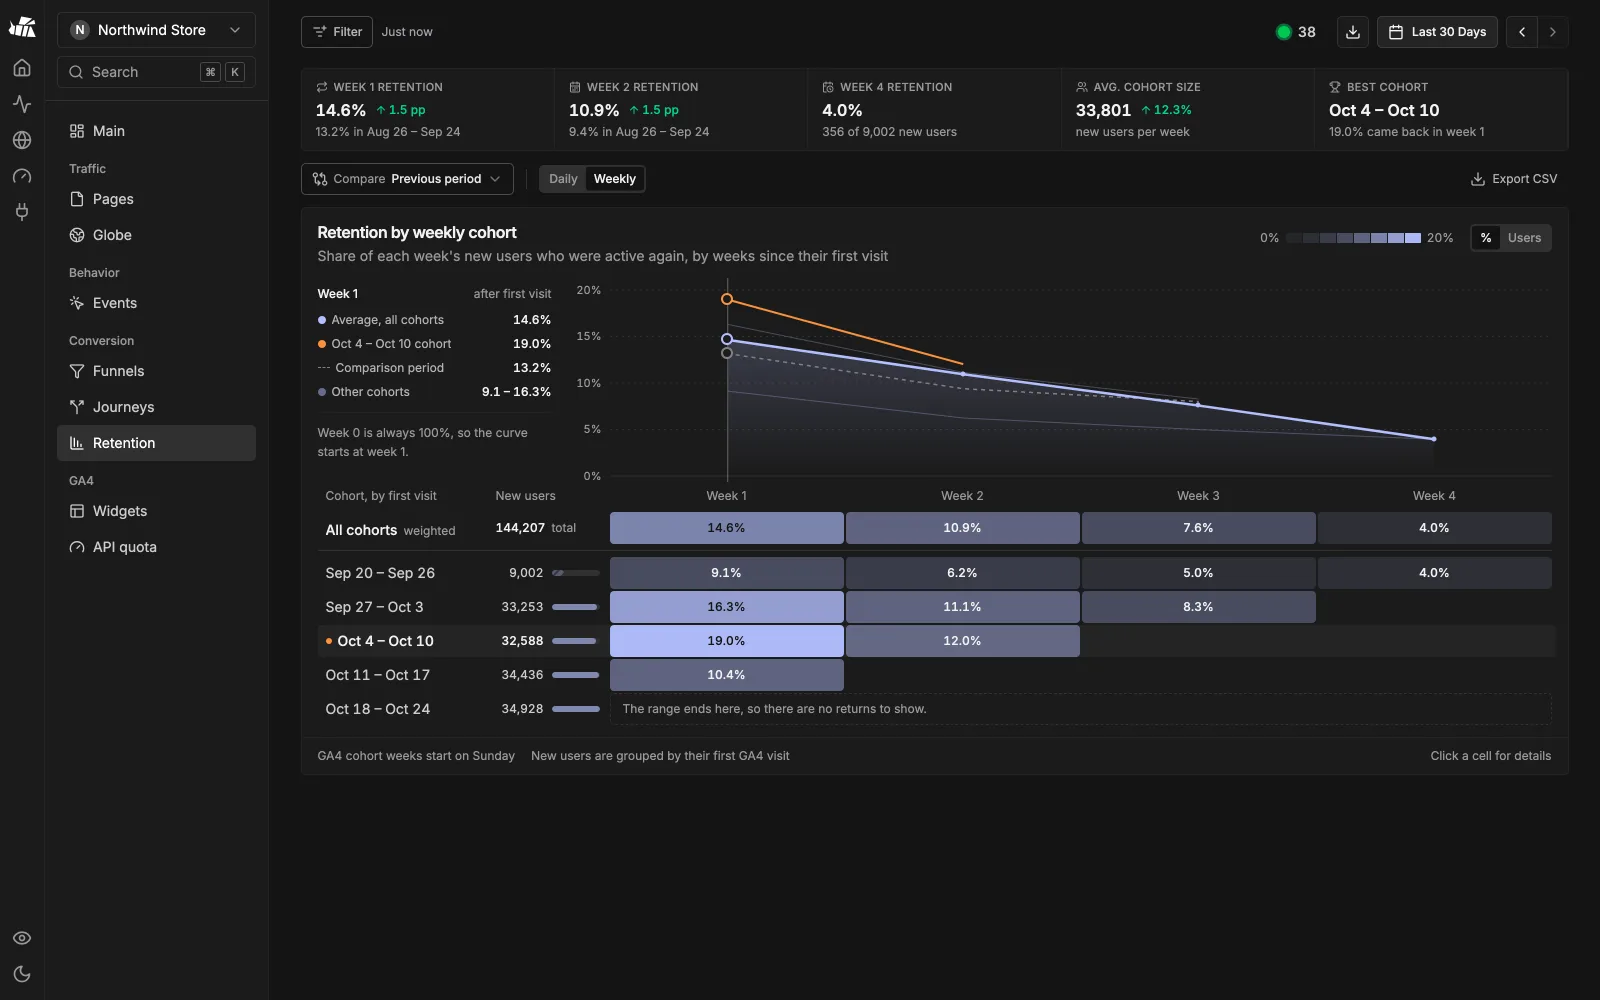Select Users display mode
Viewport: 1600px width, 1000px height.
[x=1524, y=238]
